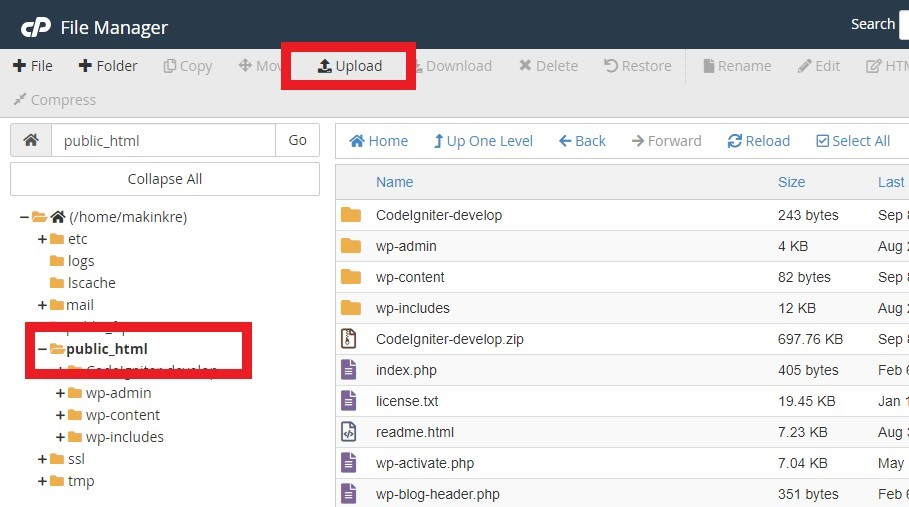Select the logs folder in tree
This screenshot has height=507, width=909.
[x=81, y=261]
